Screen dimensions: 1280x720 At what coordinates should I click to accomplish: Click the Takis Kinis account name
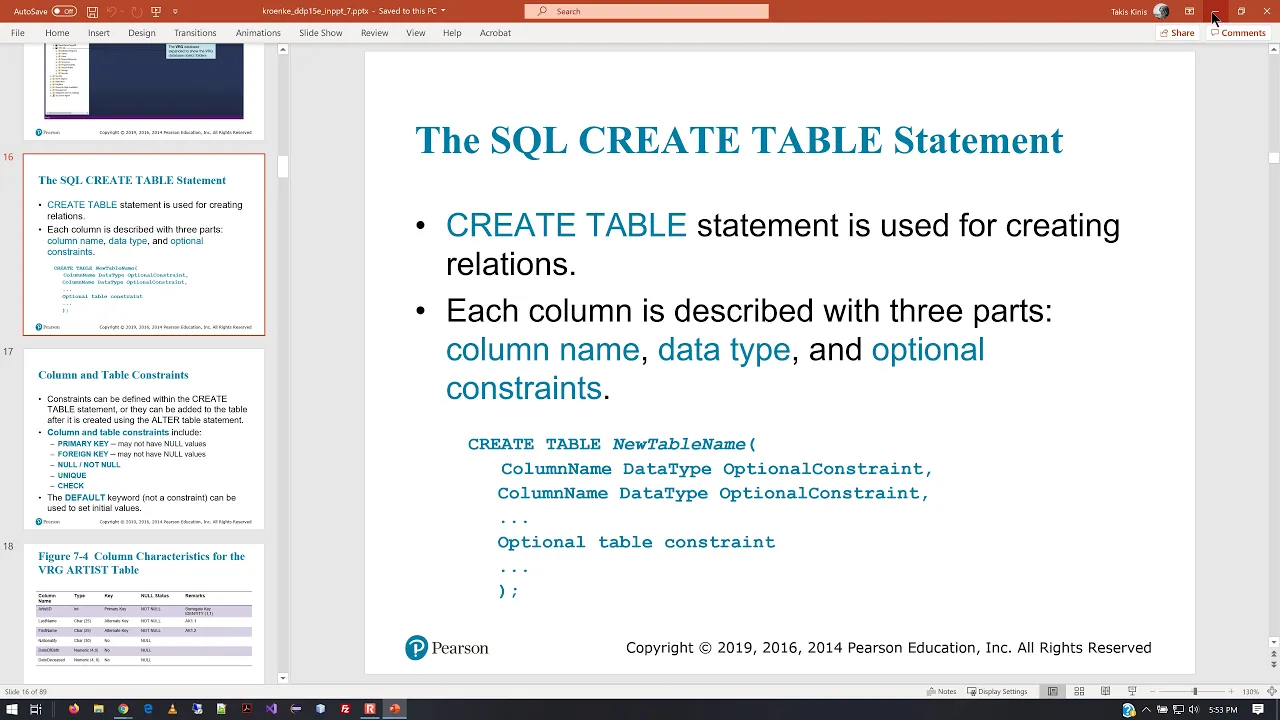click(1129, 11)
